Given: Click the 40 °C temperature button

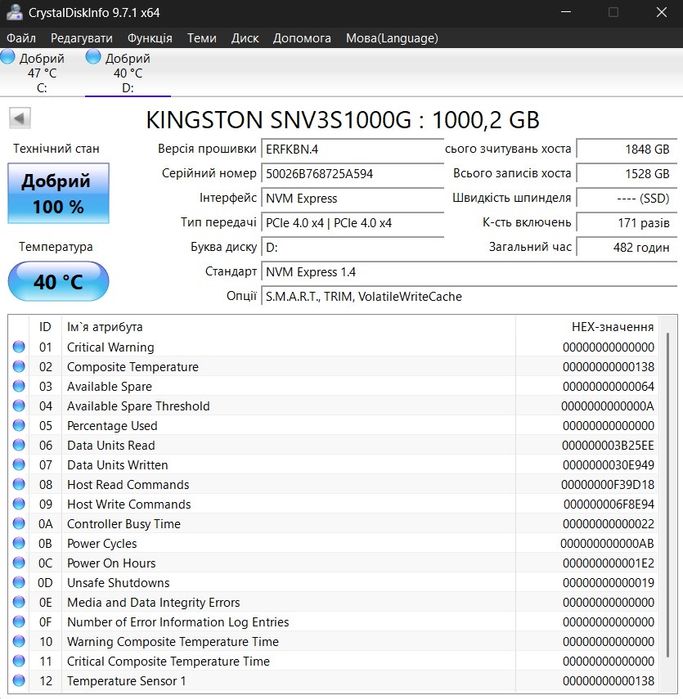Looking at the screenshot, I should [58, 281].
